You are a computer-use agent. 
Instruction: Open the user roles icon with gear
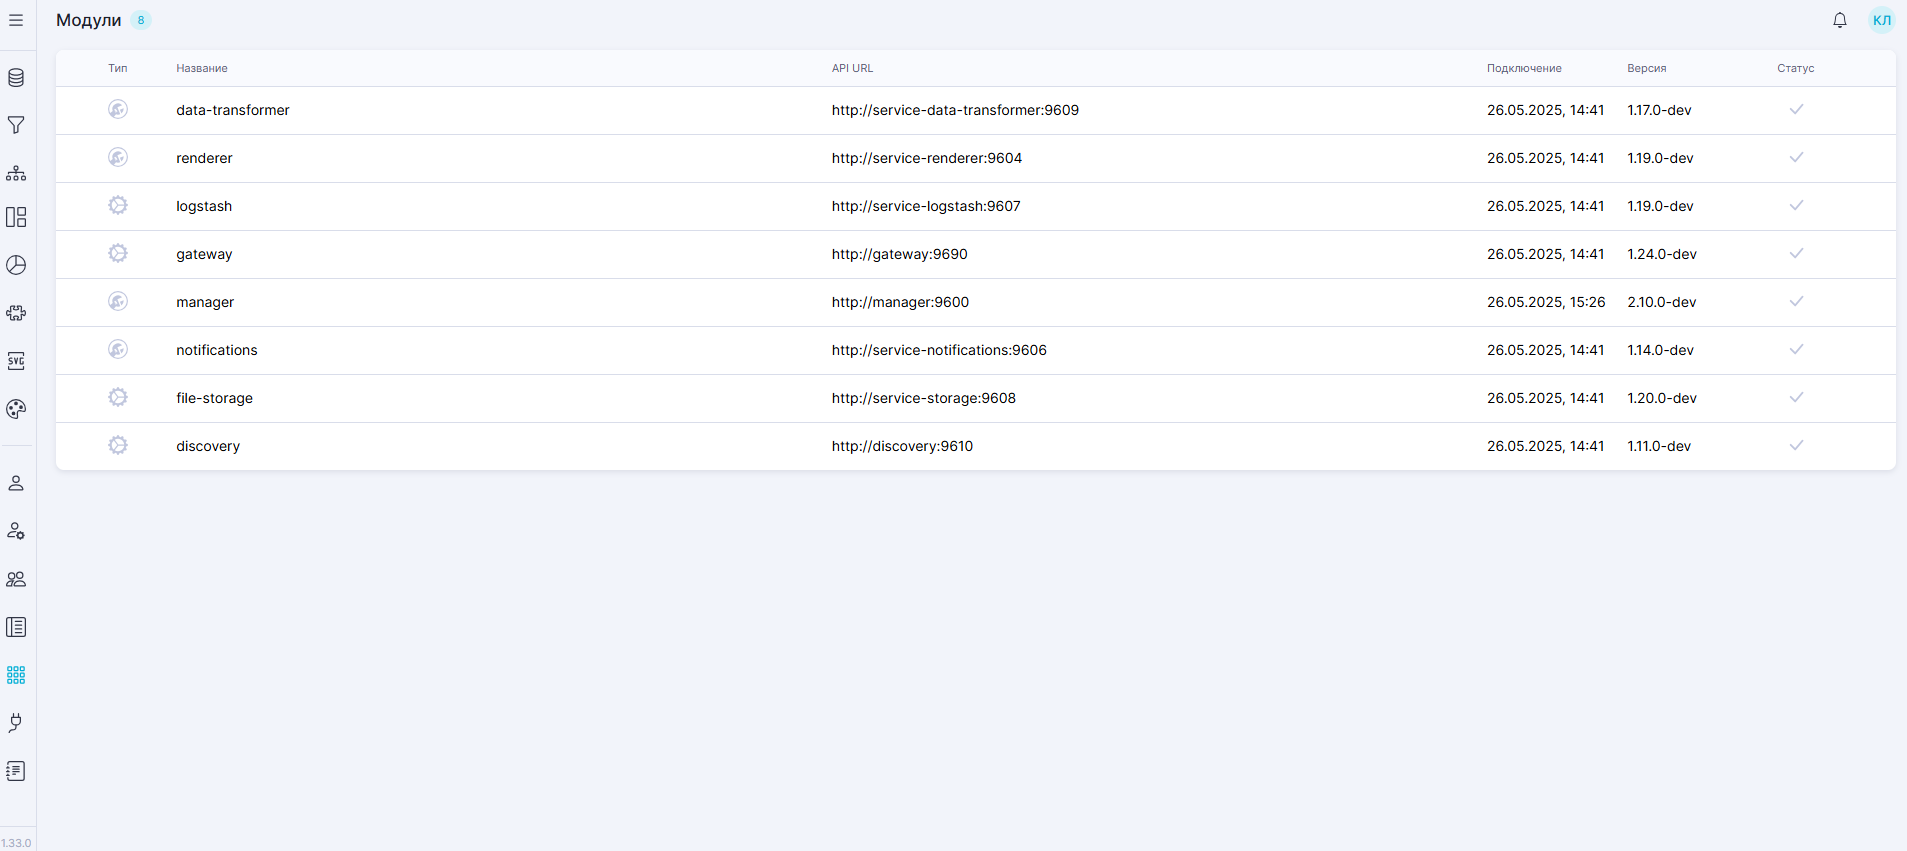pos(16,531)
